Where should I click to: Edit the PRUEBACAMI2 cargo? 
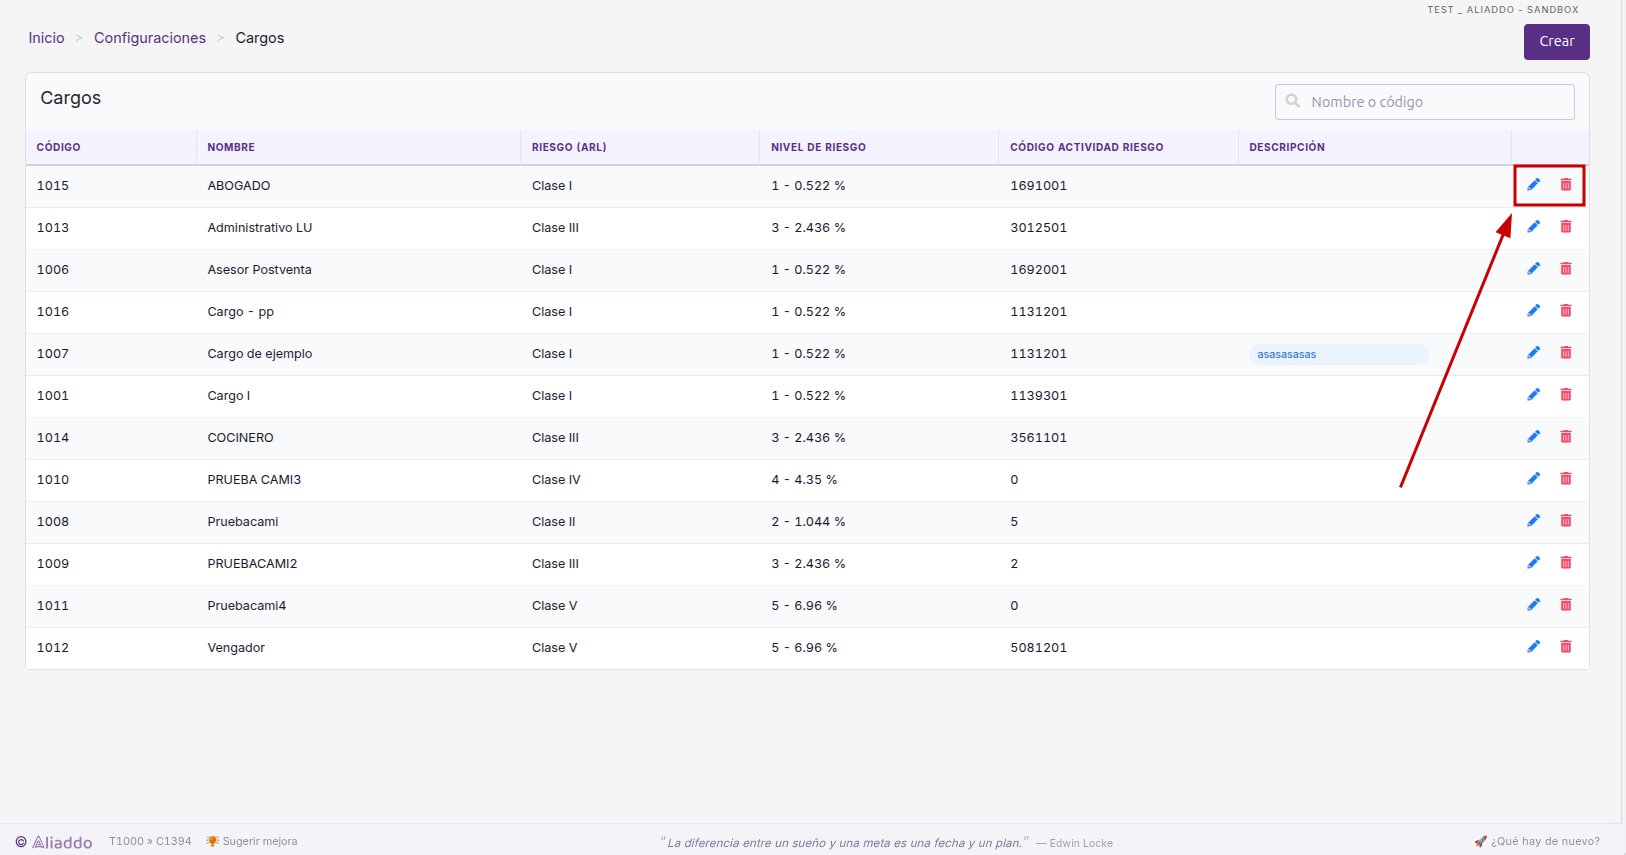coord(1533,563)
